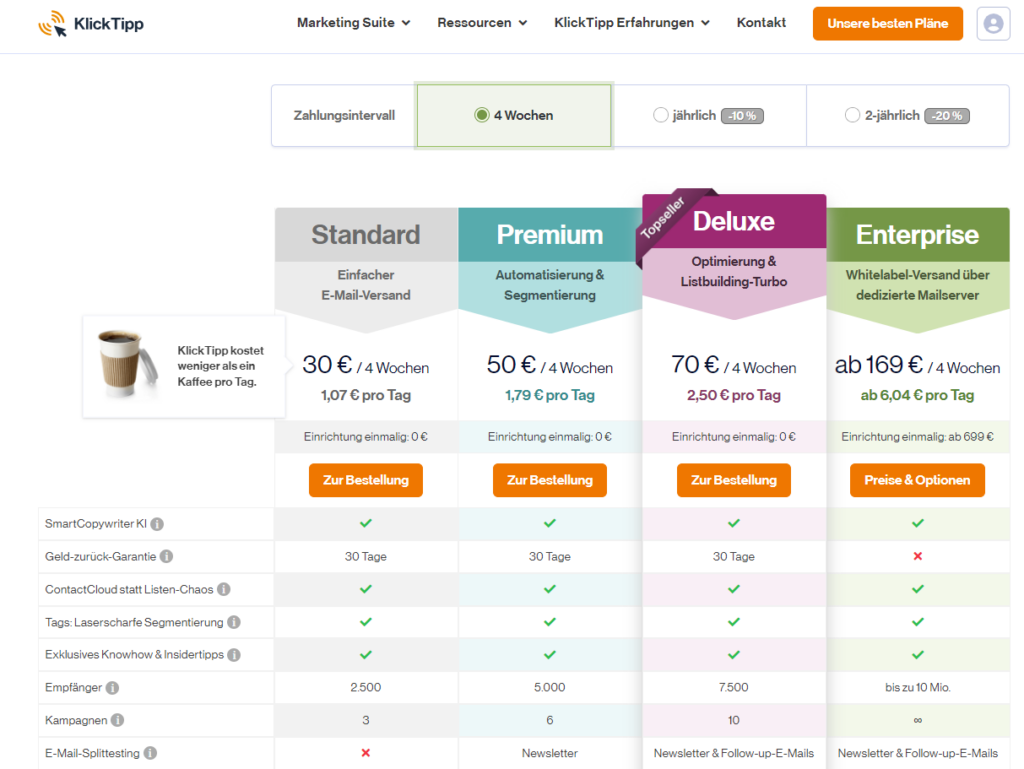This screenshot has width=1024, height=769.
Task: Open the Kontakt page
Action: 761,23
